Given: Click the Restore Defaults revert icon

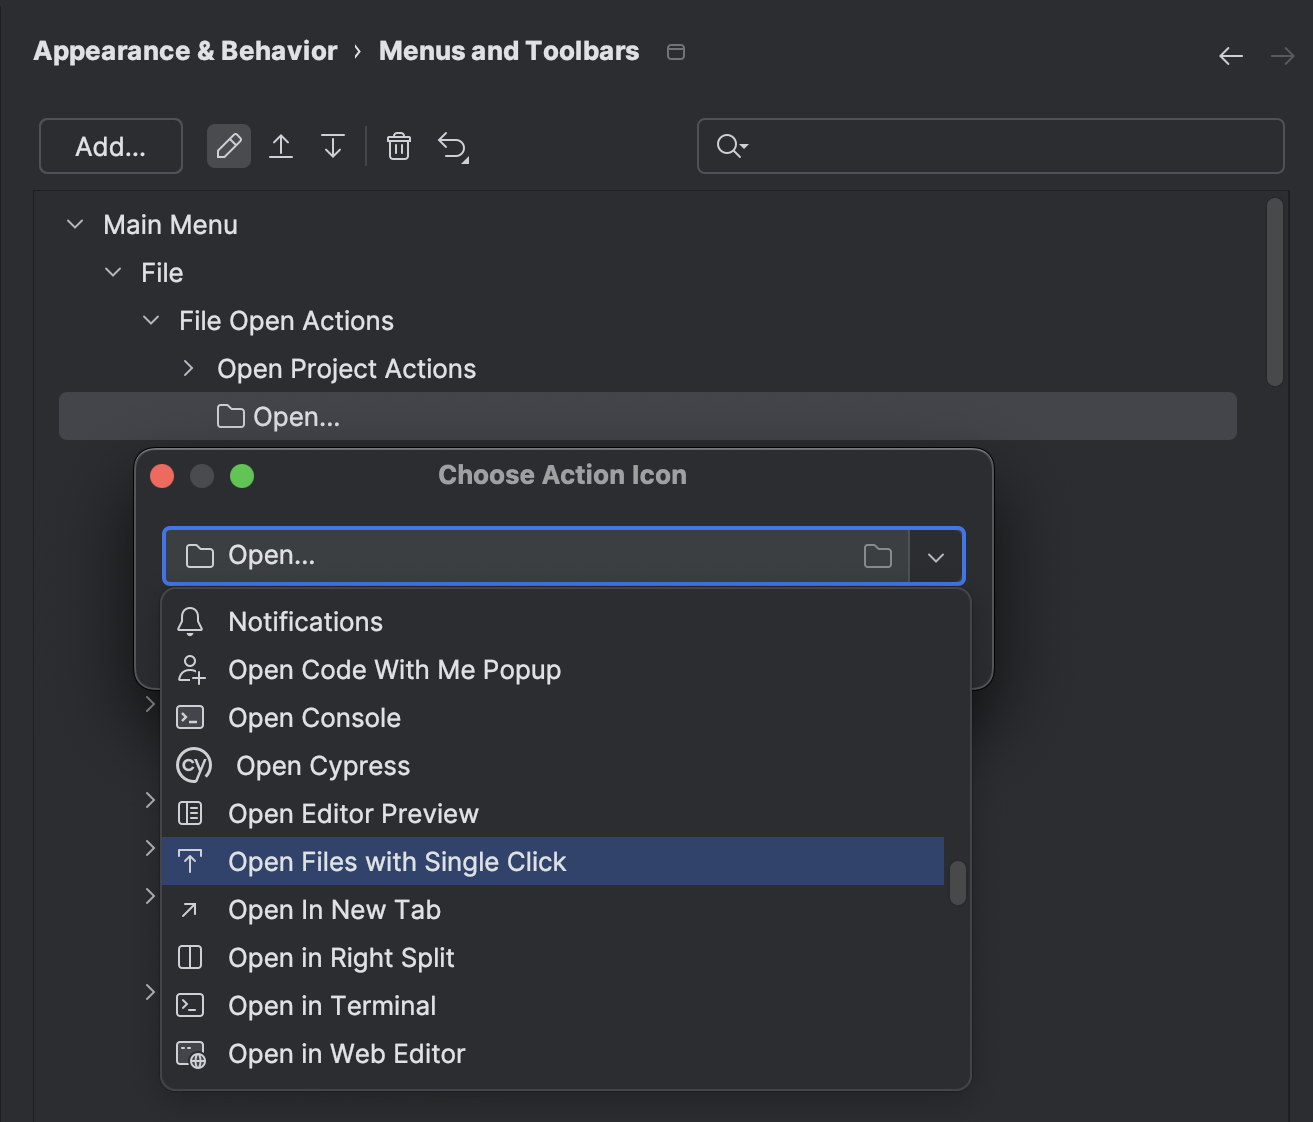Looking at the screenshot, I should [453, 146].
